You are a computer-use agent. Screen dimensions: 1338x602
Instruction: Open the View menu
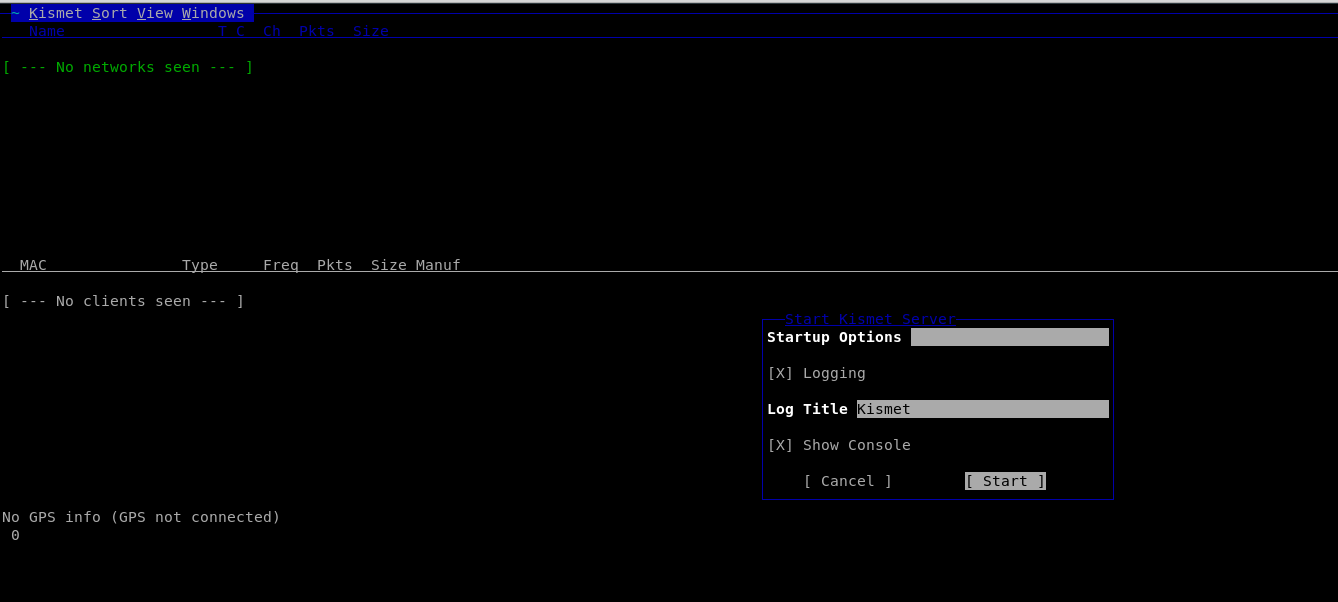click(155, 13)
